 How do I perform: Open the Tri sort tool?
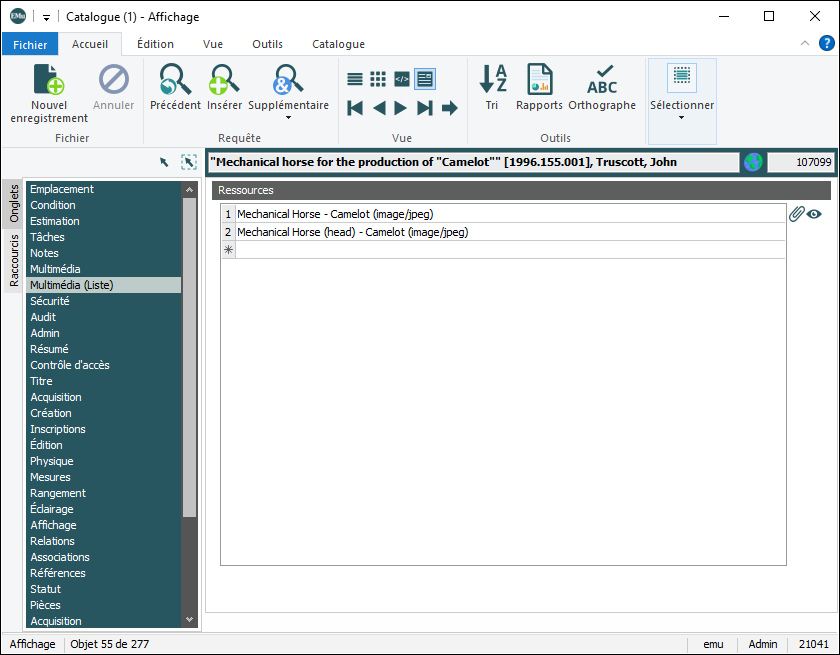pos(492,80)
